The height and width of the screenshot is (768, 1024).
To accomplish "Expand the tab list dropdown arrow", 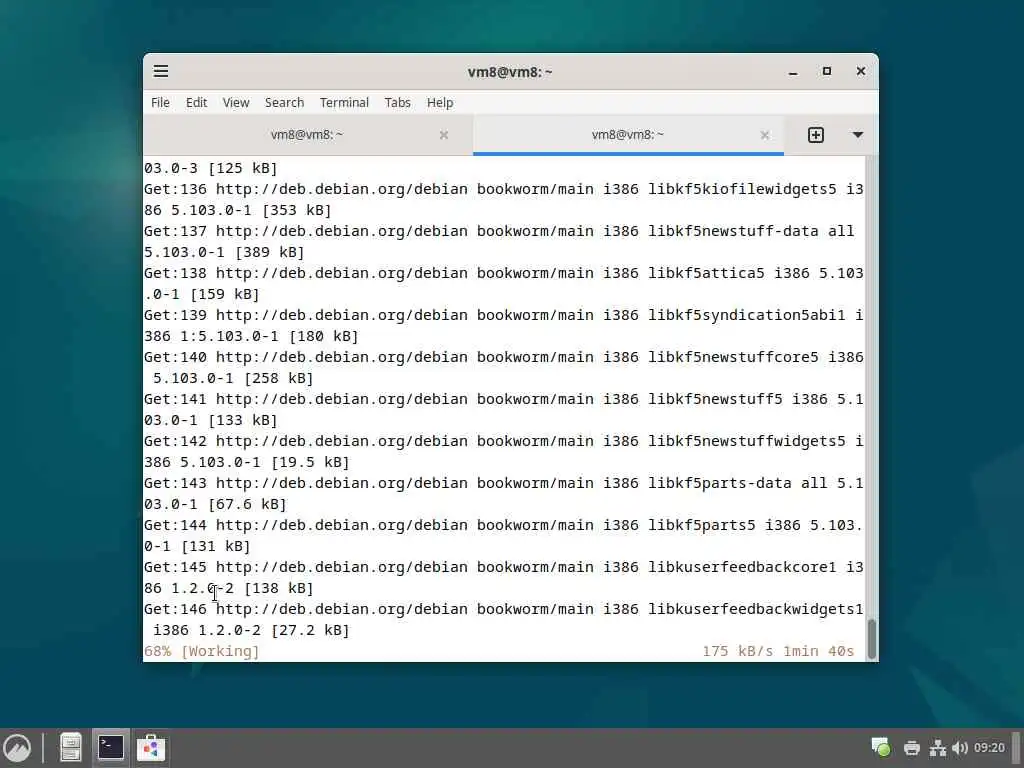I will [857, 135].
